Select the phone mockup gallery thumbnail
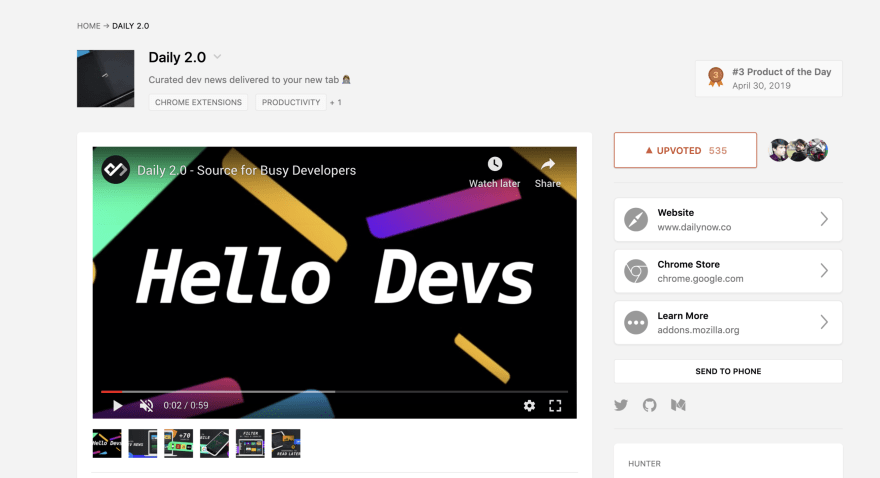880x478 pixels. point(214,443)
